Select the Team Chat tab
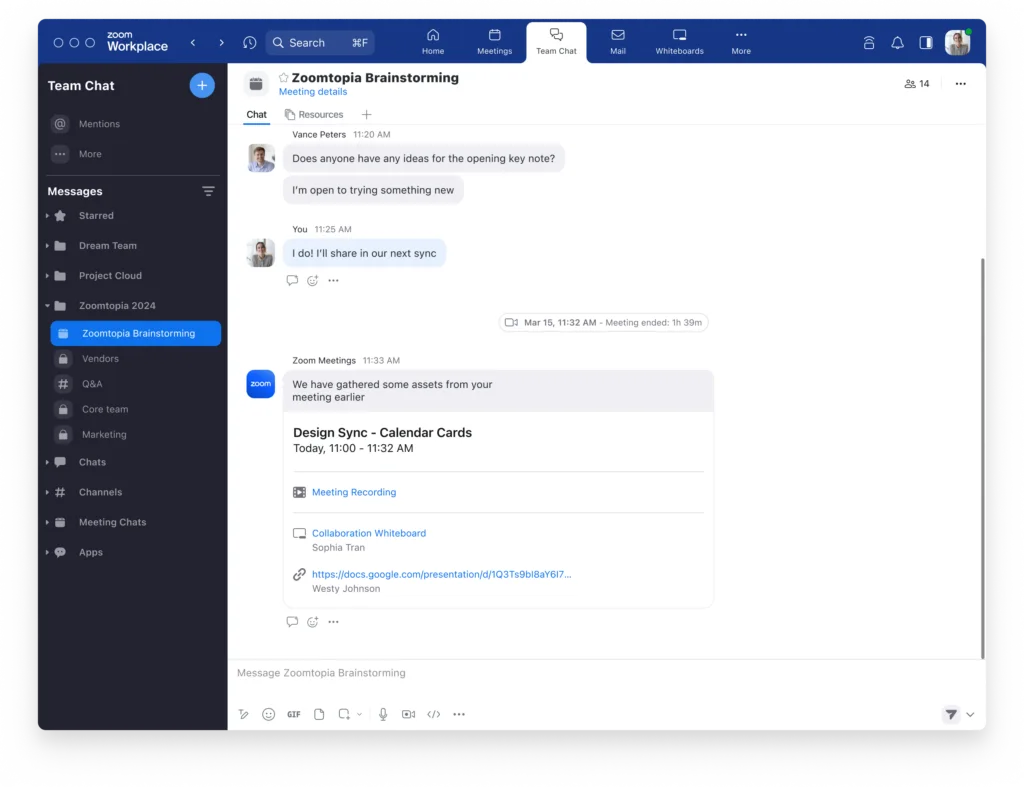The image size is (1024, 787). pyautogui.click(x=556, y=42)
